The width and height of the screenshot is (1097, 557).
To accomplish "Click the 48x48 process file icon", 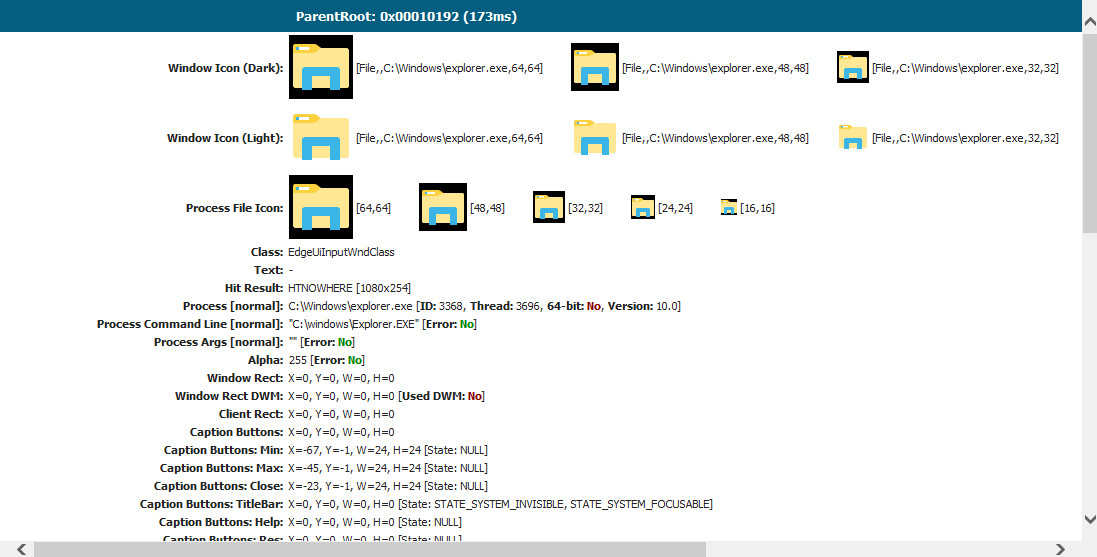I will 443,207.
